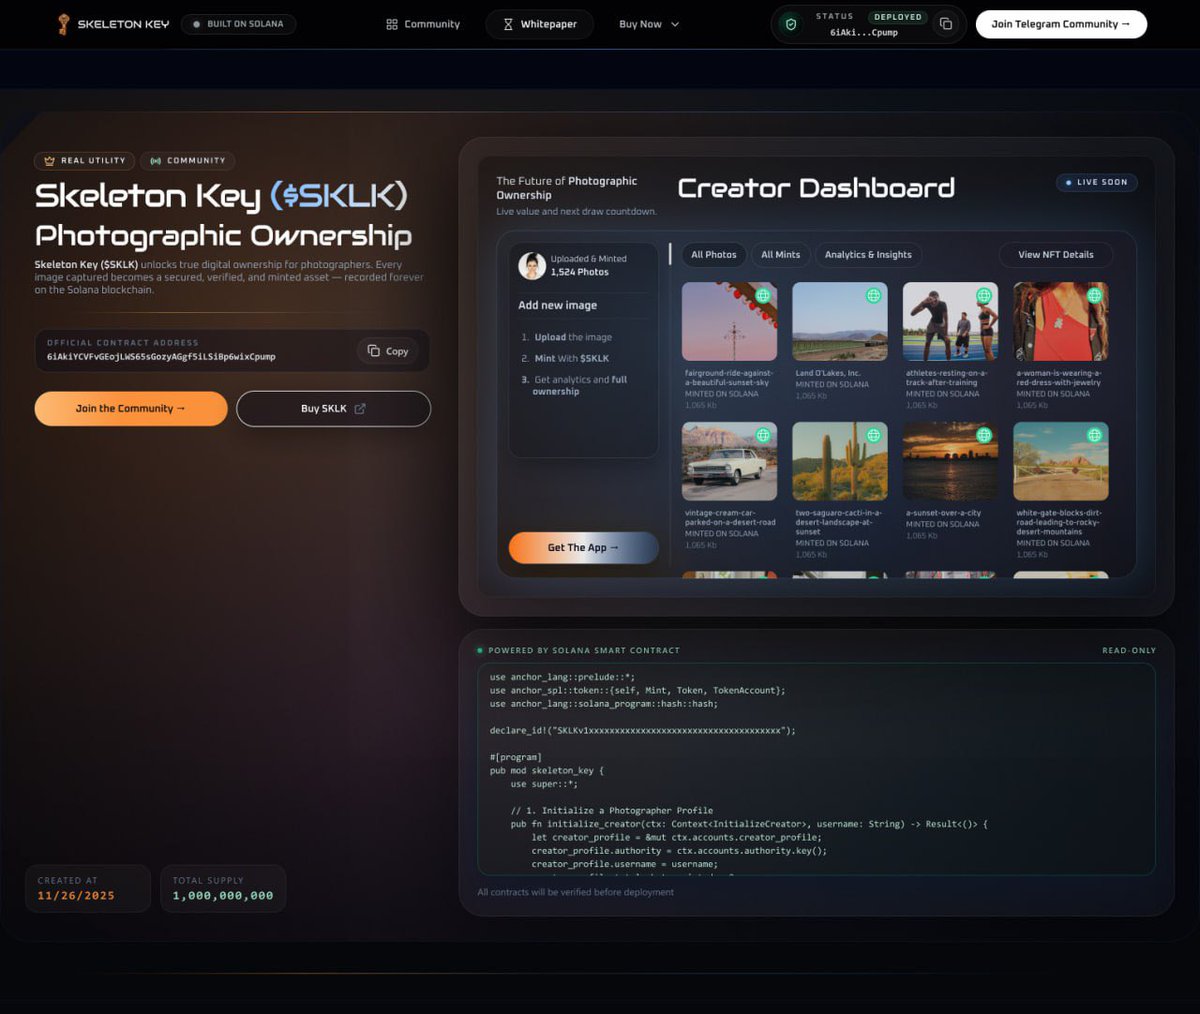This screenshot has width=1200, height=1014.
Task: Click the Add new image heading
Action: 558,306
